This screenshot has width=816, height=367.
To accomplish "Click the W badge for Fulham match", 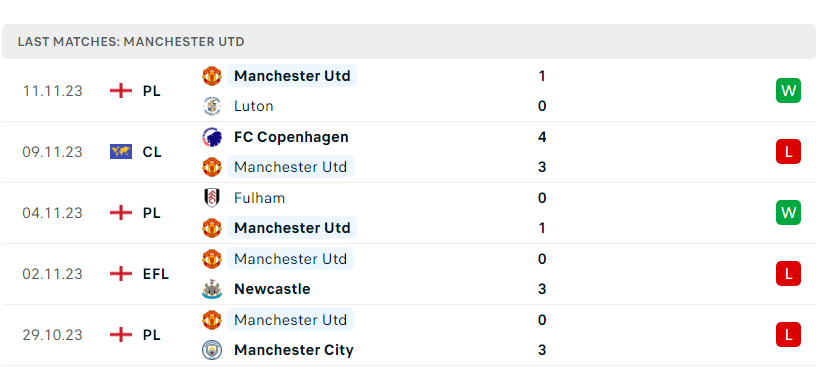I will [788, 213].
